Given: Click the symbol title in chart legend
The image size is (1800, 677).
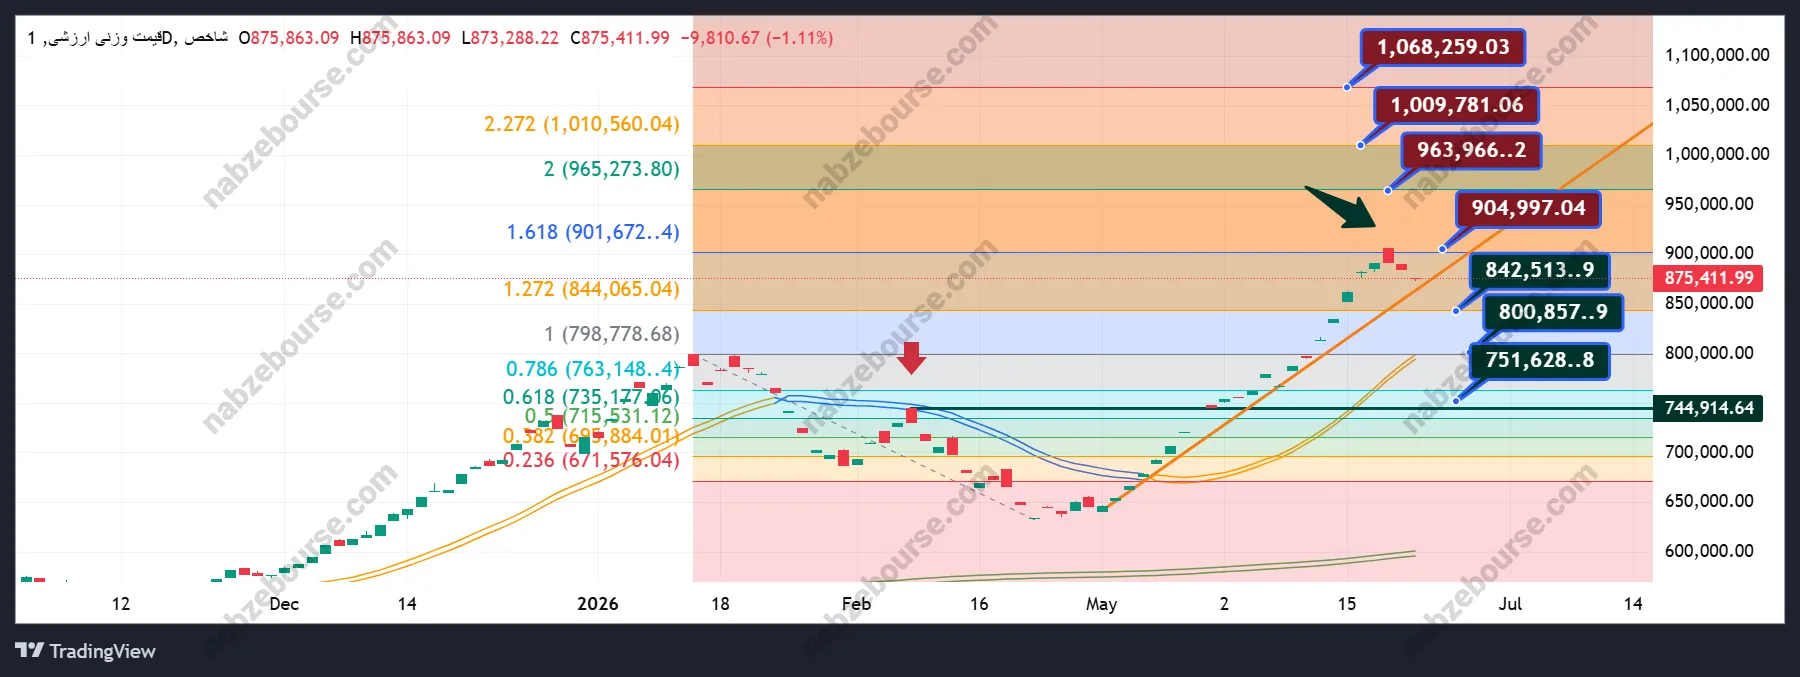Looking at the screenshot, I should [x=127, y=38].
